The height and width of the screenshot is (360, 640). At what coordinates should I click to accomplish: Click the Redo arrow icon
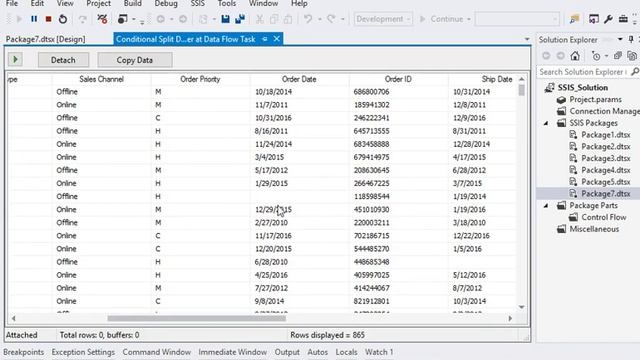(x=331, y=19)
